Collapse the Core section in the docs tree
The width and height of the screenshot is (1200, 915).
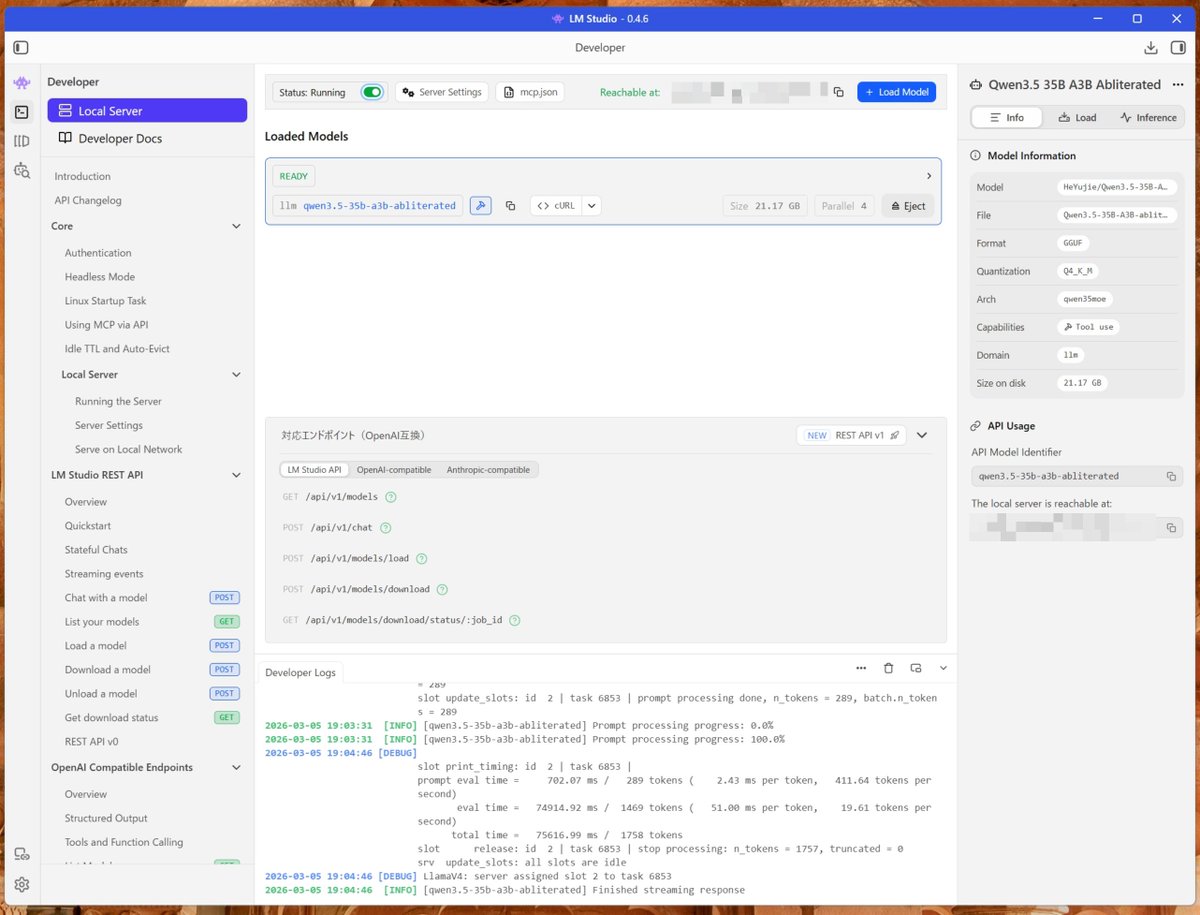click(x=236, y=227)
